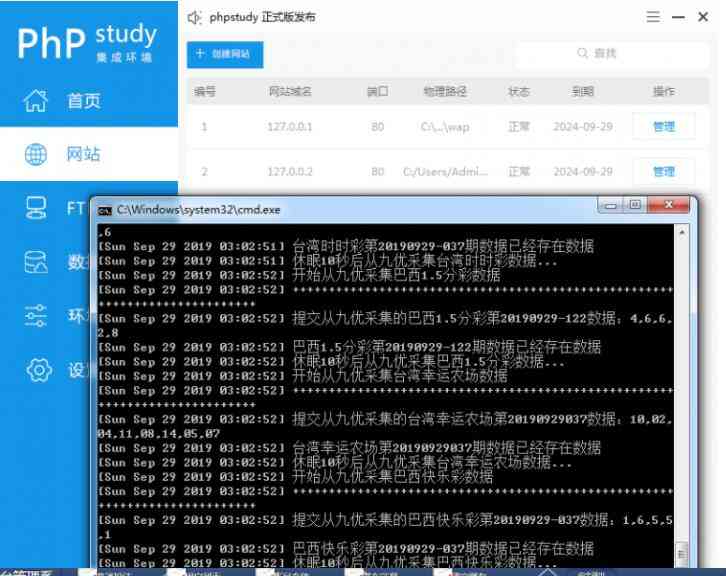Image resolution: width=726 pixels, height=576 pixels.
Task: Minimize the phpstudy window
Action: [678, 17]
